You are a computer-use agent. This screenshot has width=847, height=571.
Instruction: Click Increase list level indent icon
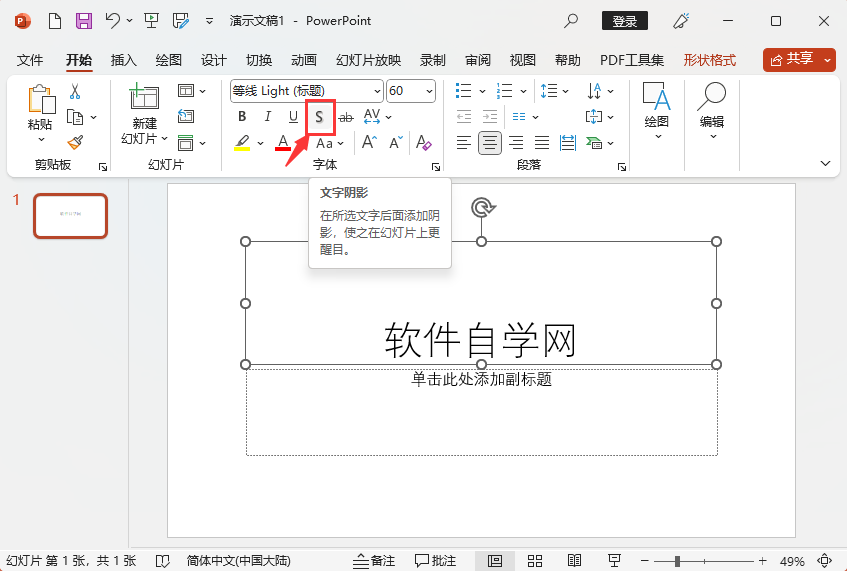[x=489, y=116]
